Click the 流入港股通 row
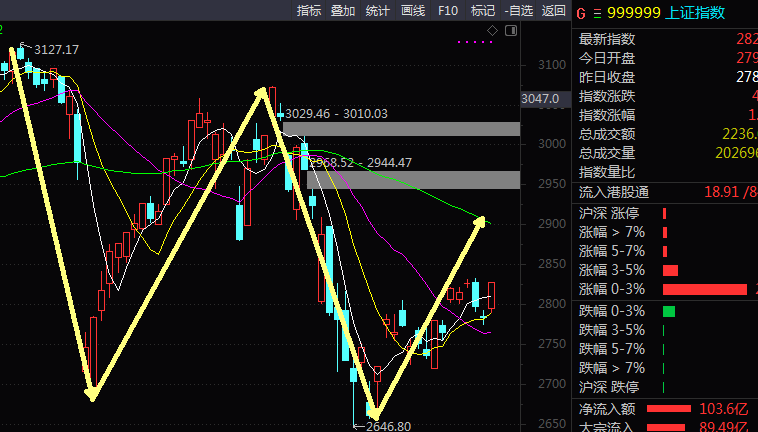758x432 pixels. (665, 192)
